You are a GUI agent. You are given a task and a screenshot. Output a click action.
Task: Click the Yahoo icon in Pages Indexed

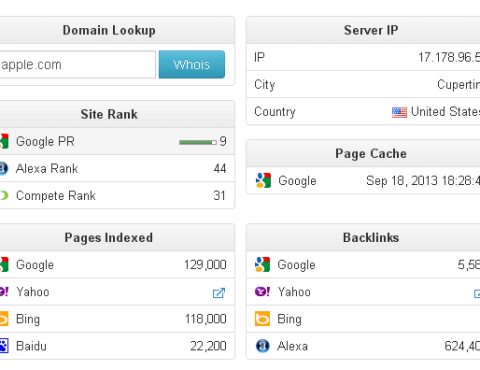(4, 292)
